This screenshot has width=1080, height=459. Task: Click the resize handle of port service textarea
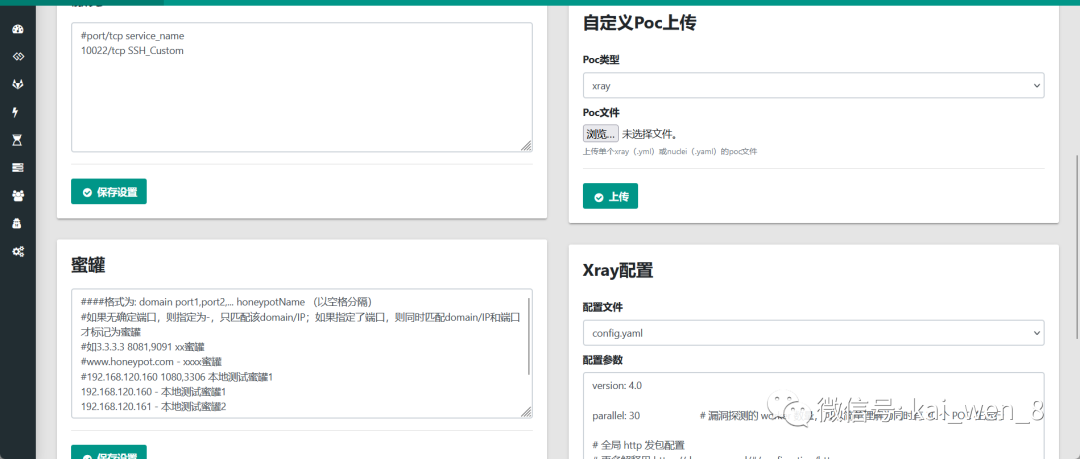coord(526,145)
